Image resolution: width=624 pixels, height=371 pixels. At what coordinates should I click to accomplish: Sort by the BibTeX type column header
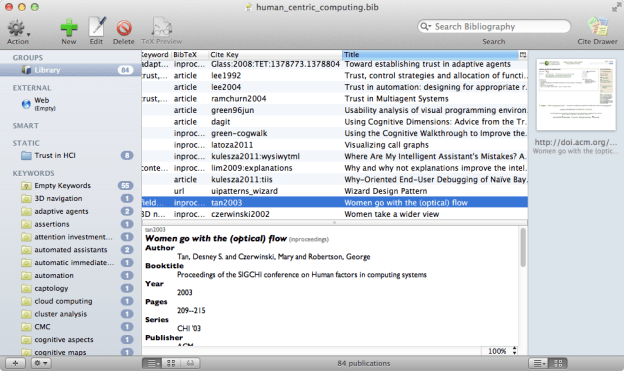tap(189, 55)
